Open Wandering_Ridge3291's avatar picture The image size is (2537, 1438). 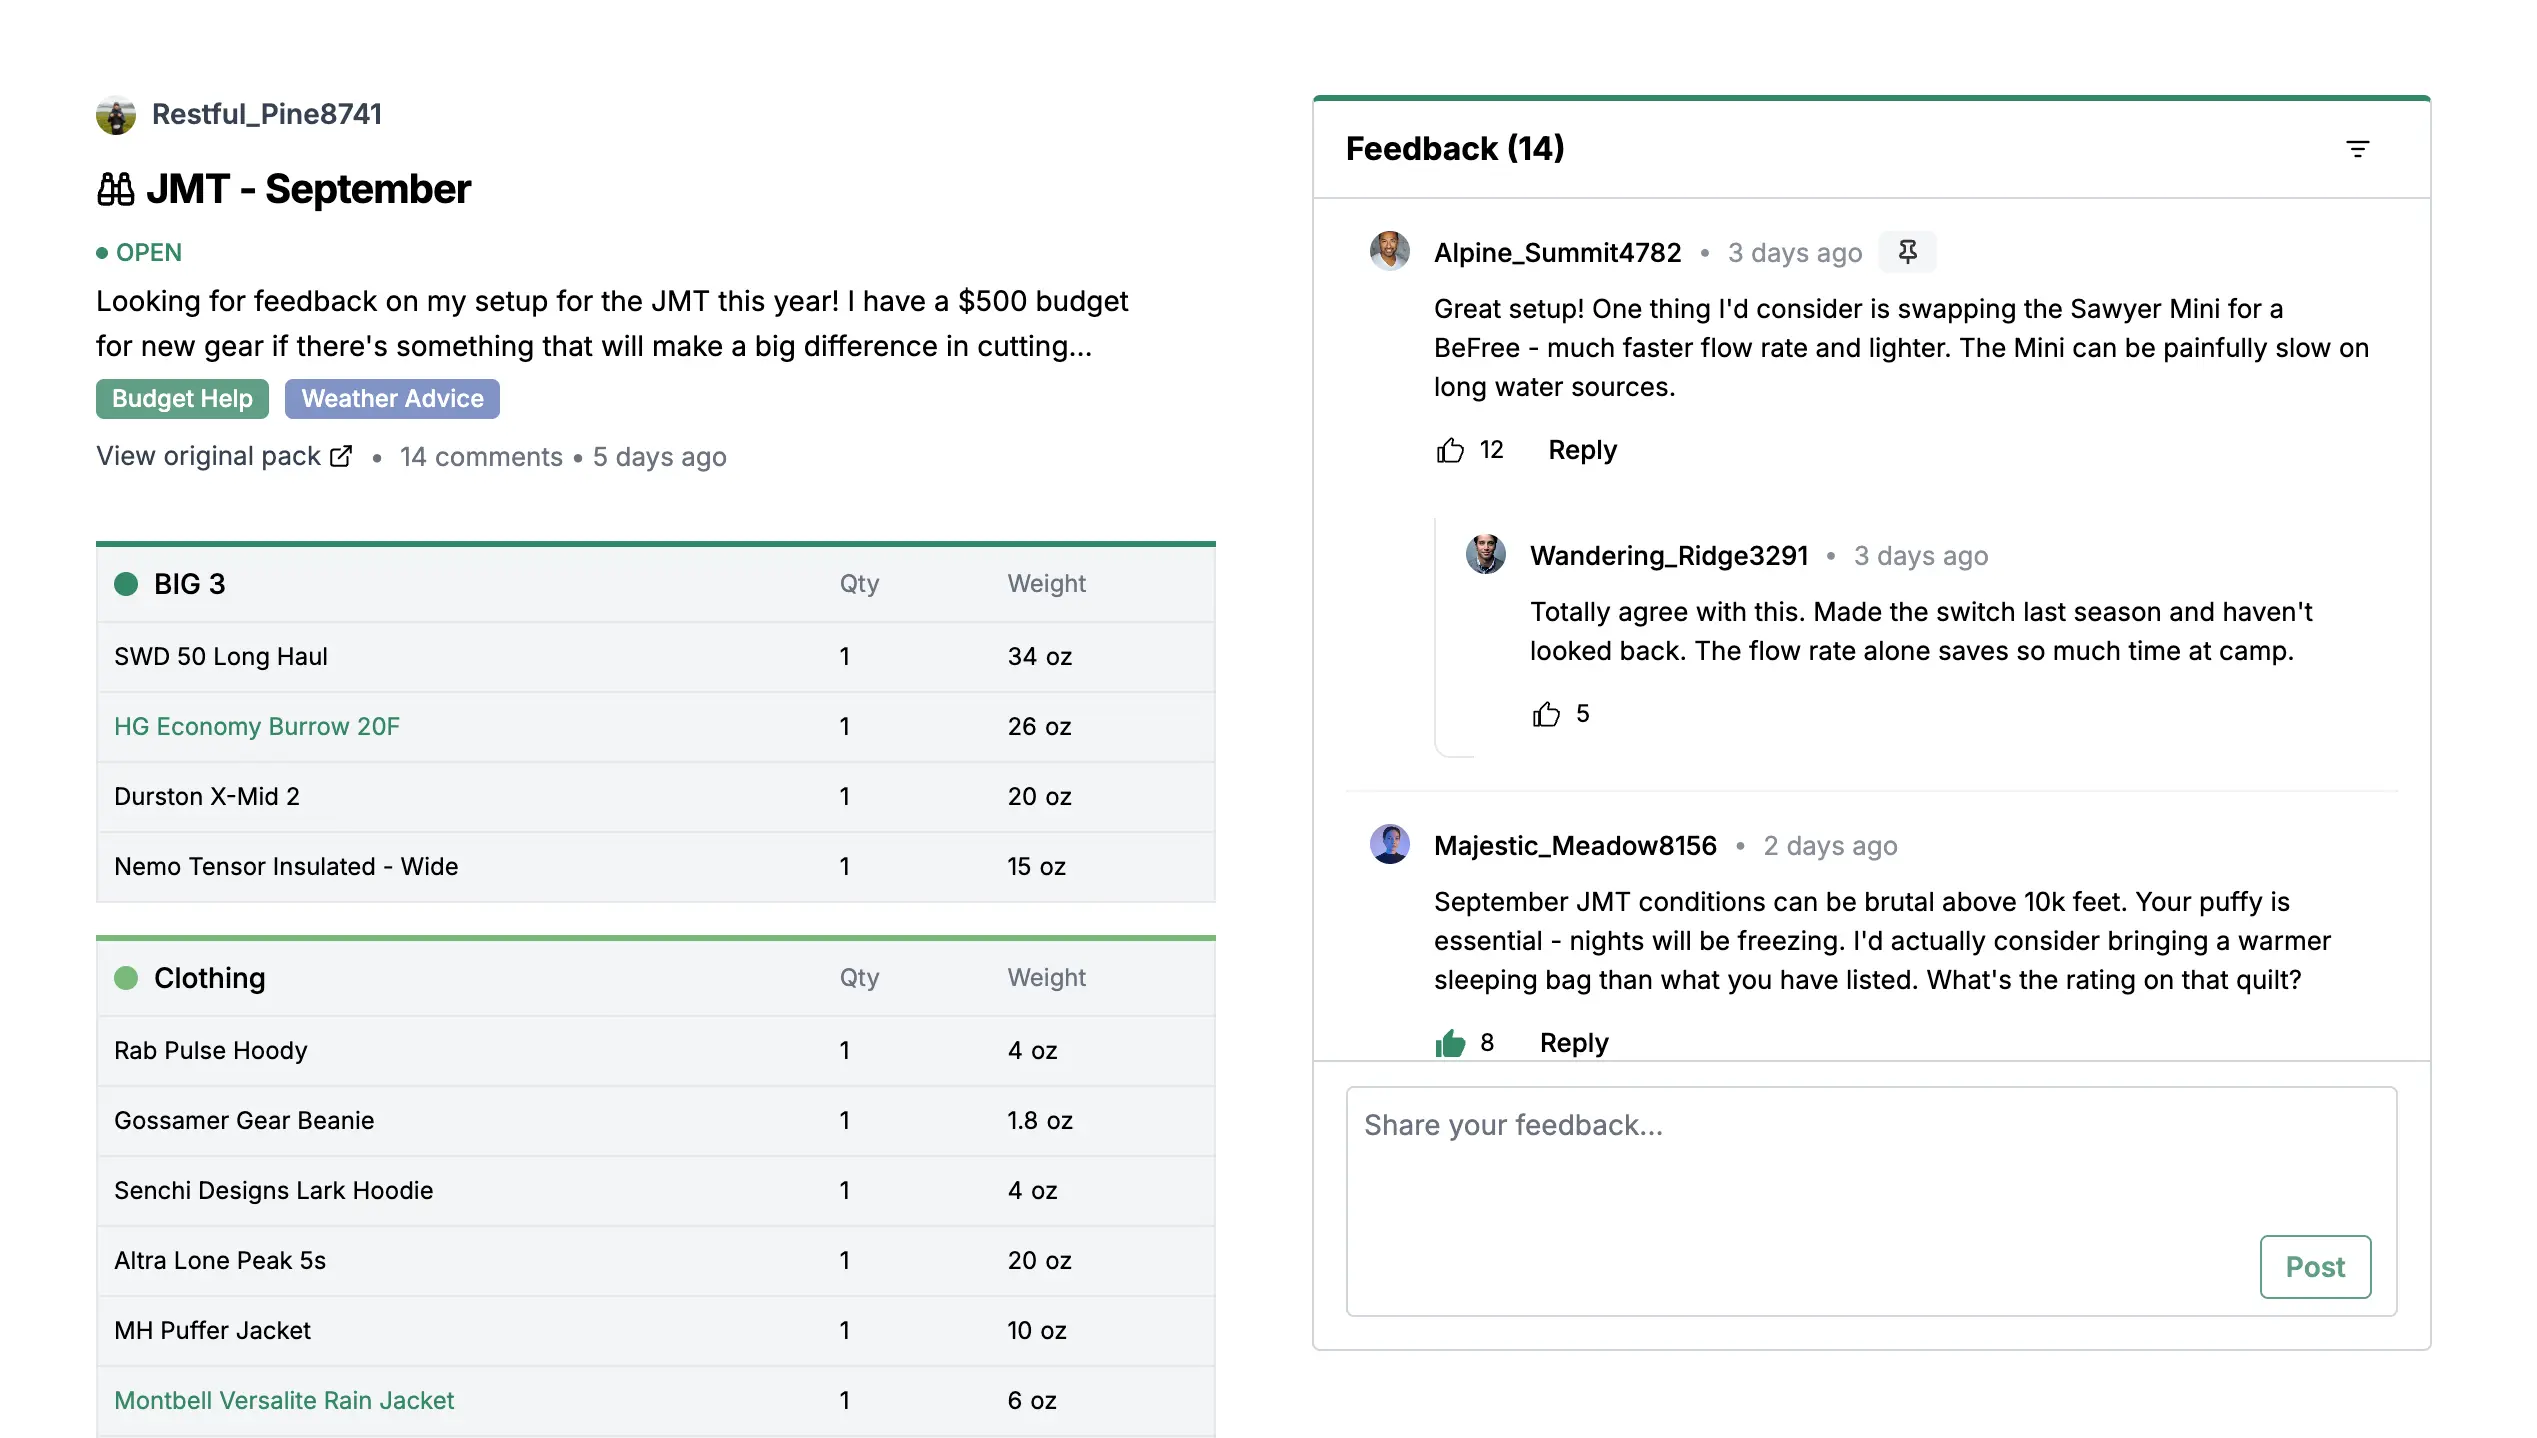pos(1485,554)
